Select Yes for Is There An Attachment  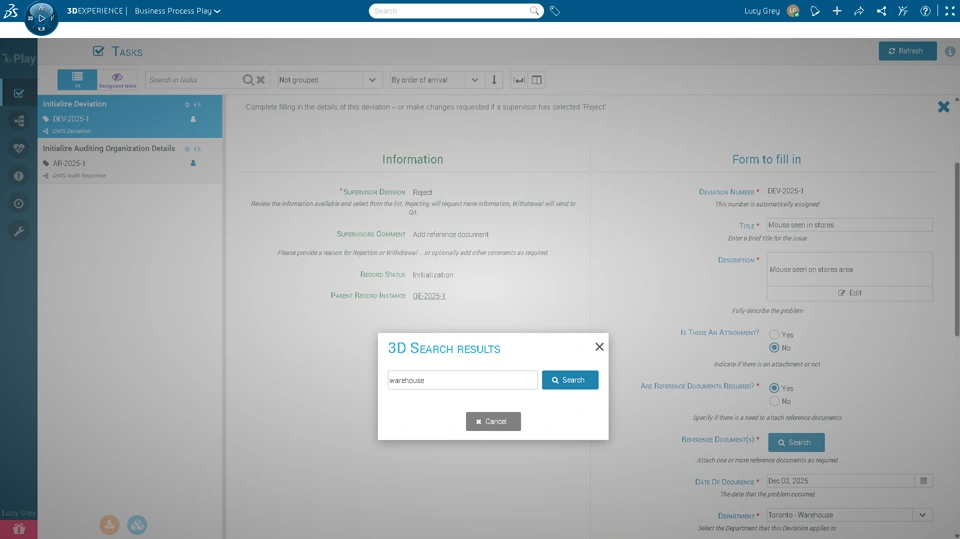pyautogui.click(x=774, y=334)
